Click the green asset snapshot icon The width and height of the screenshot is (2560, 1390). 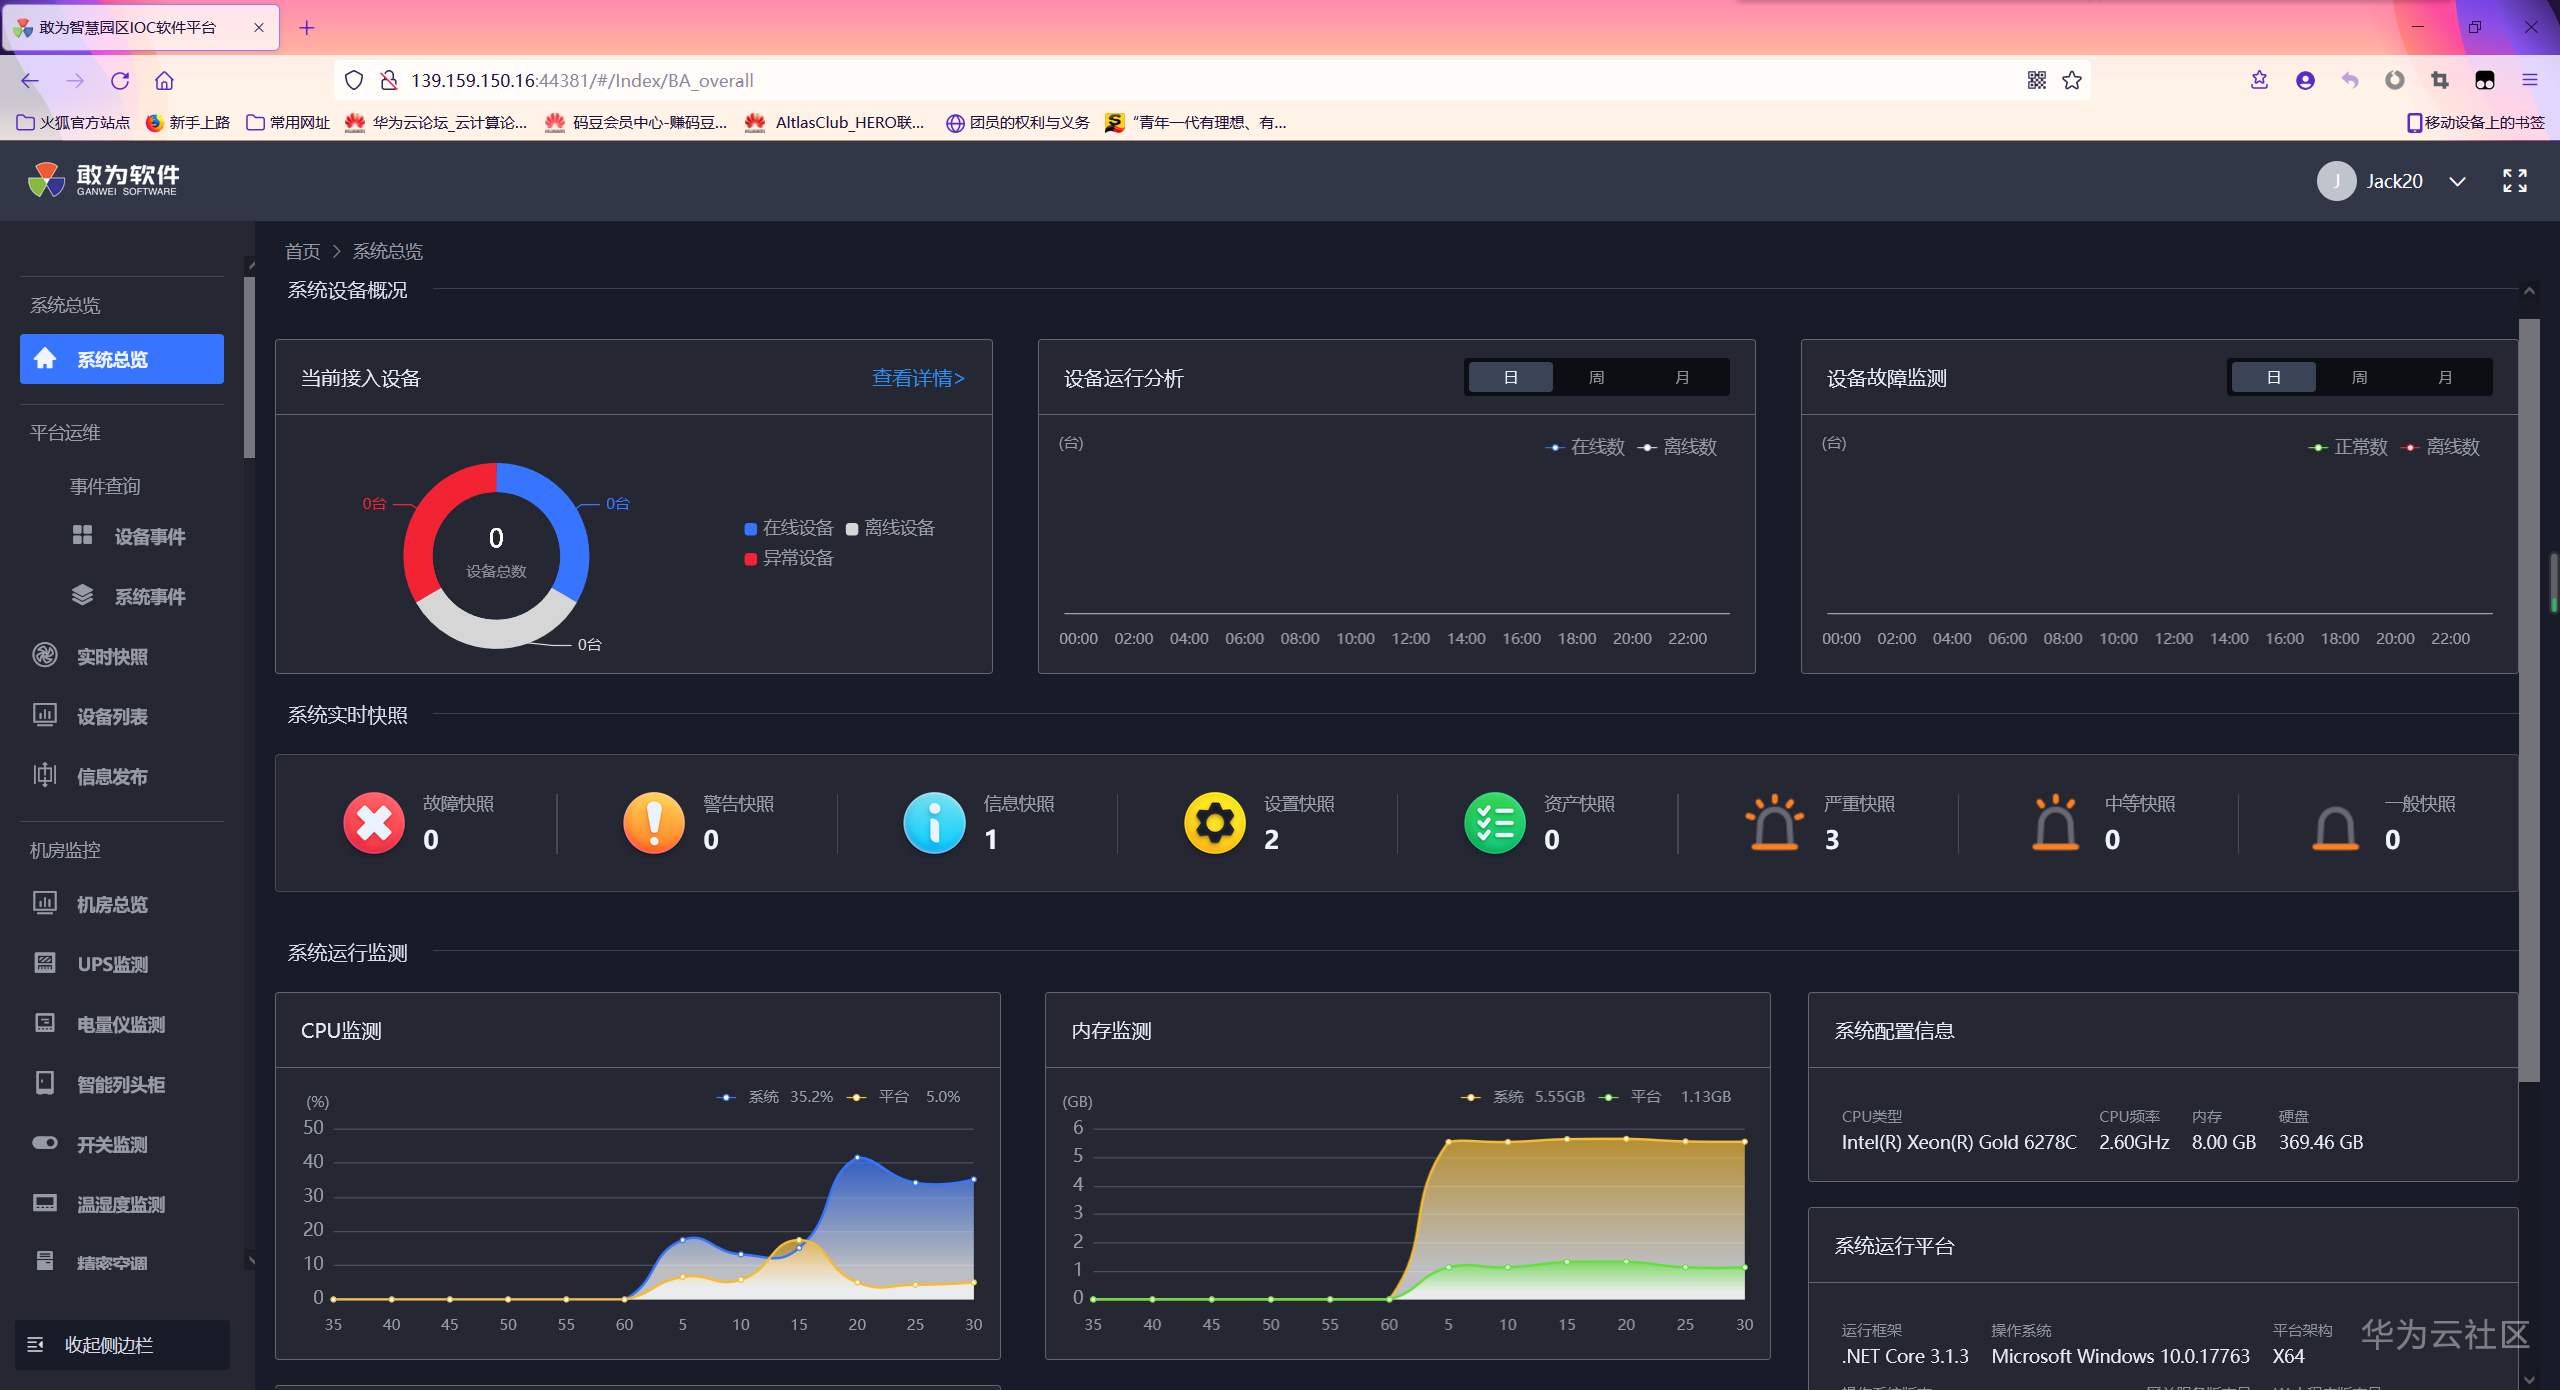[1494, 823]
